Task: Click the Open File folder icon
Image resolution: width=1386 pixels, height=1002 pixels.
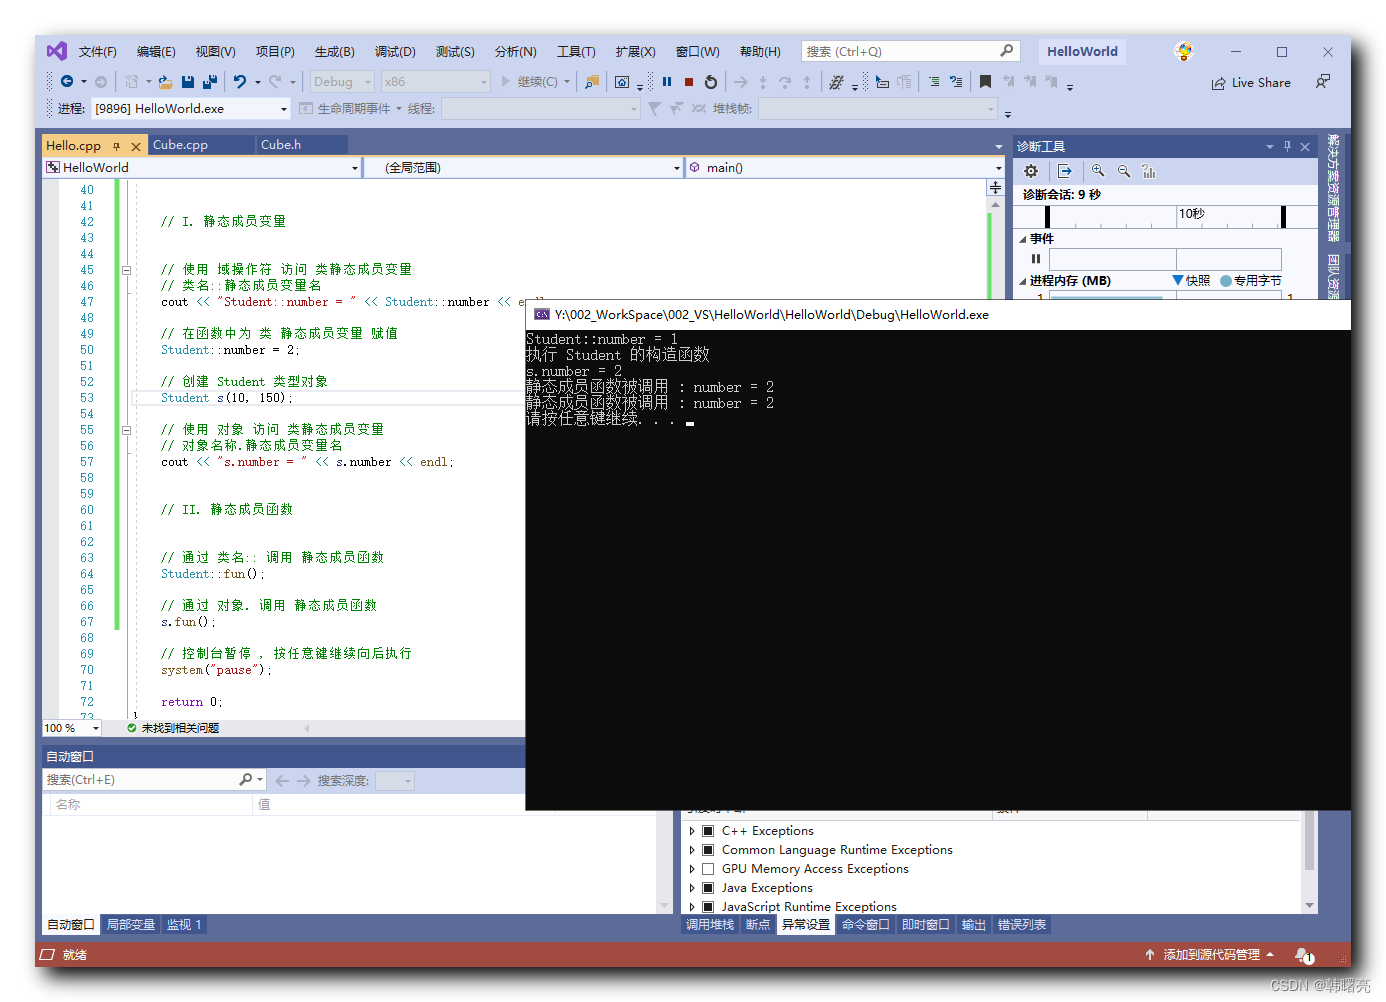Action: tap(165, 82)
